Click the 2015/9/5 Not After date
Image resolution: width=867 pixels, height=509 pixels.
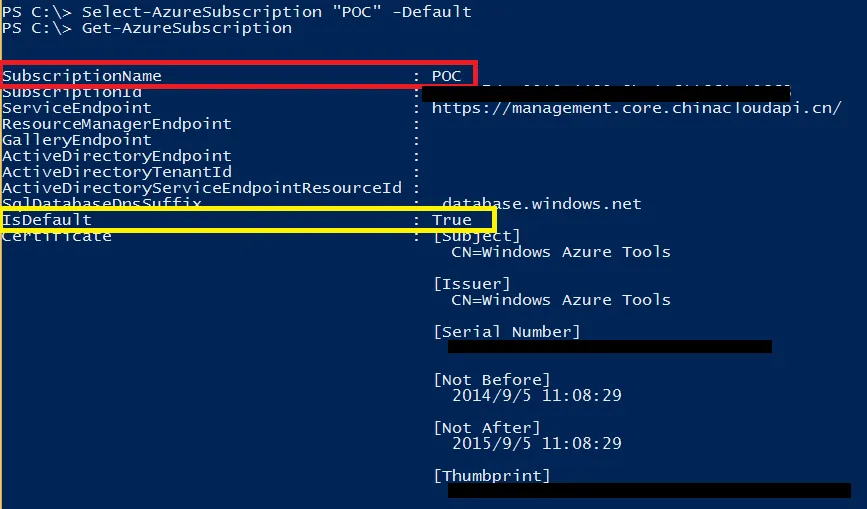[x=537, y=444]
